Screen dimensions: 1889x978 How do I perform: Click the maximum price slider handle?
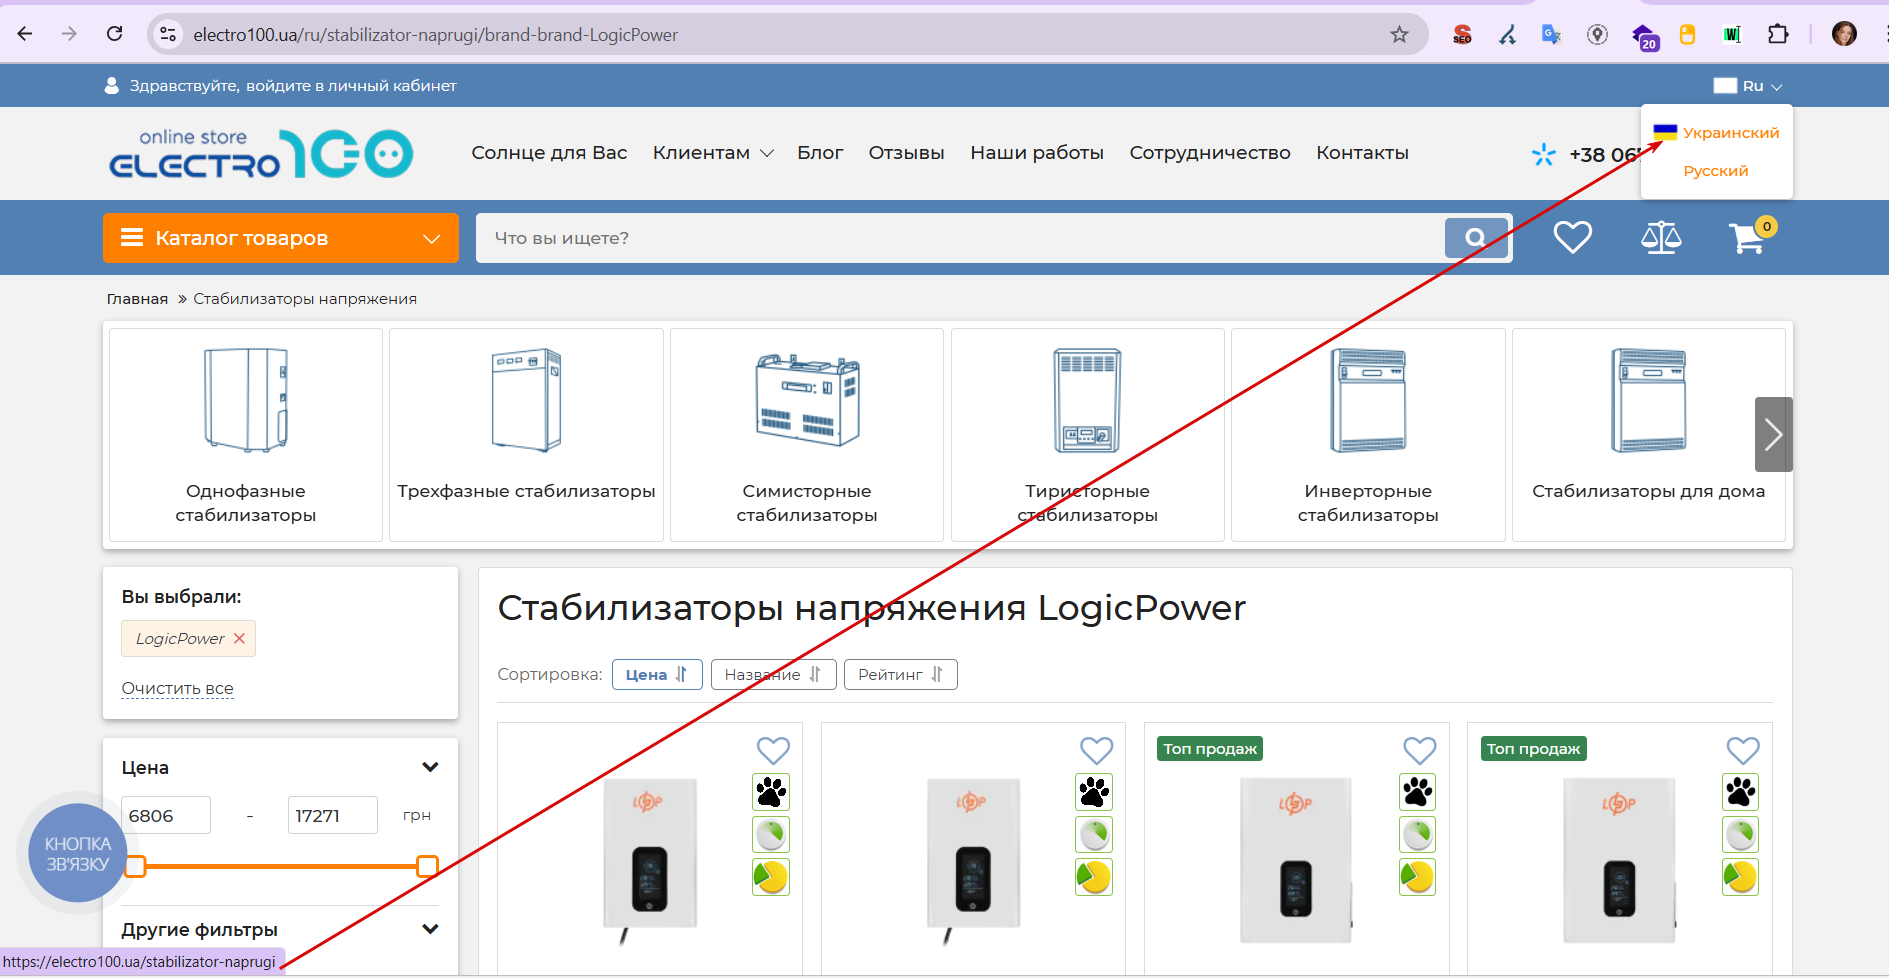pos(427,866)
